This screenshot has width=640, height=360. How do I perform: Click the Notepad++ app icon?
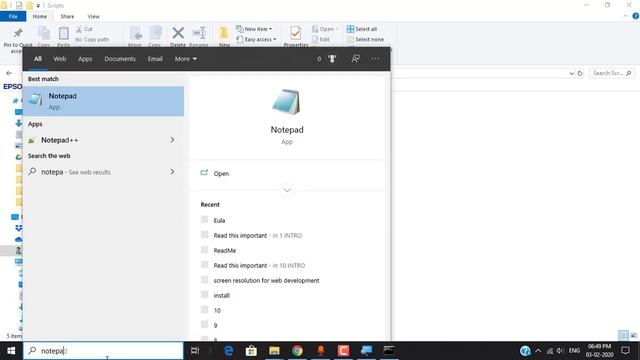[x=32, y=140]
